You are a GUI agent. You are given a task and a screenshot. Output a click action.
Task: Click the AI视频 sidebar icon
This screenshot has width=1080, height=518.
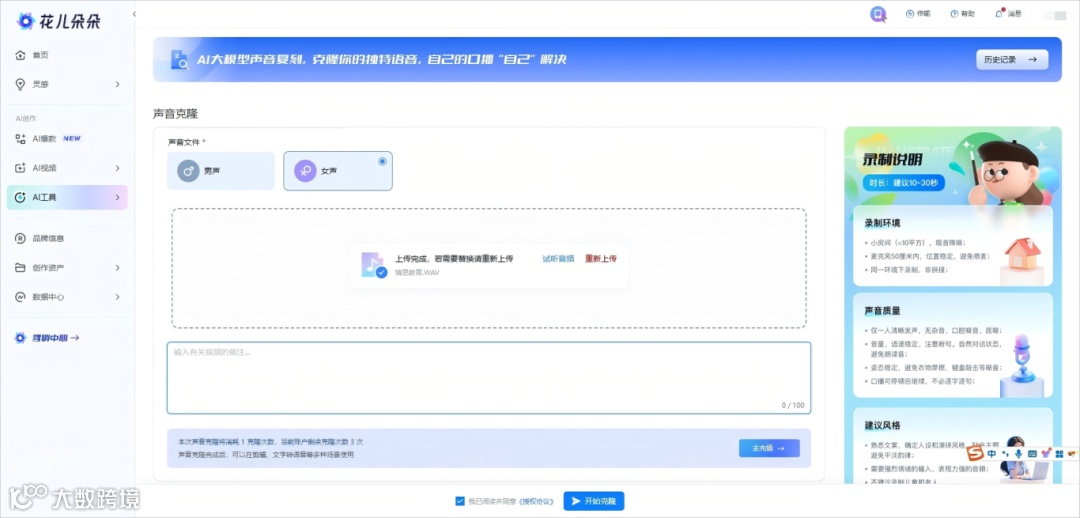coord(20,168)
